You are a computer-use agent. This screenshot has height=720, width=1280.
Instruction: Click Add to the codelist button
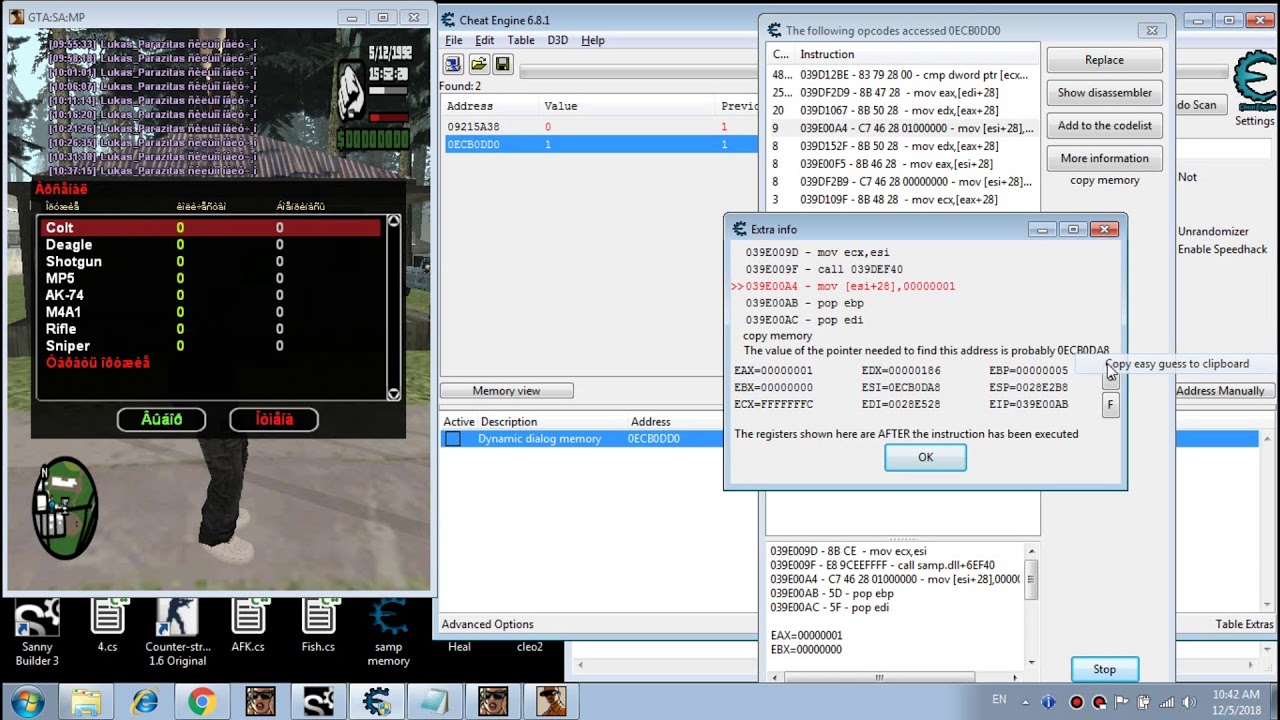pyautogui.click(x=1104, y=126)
